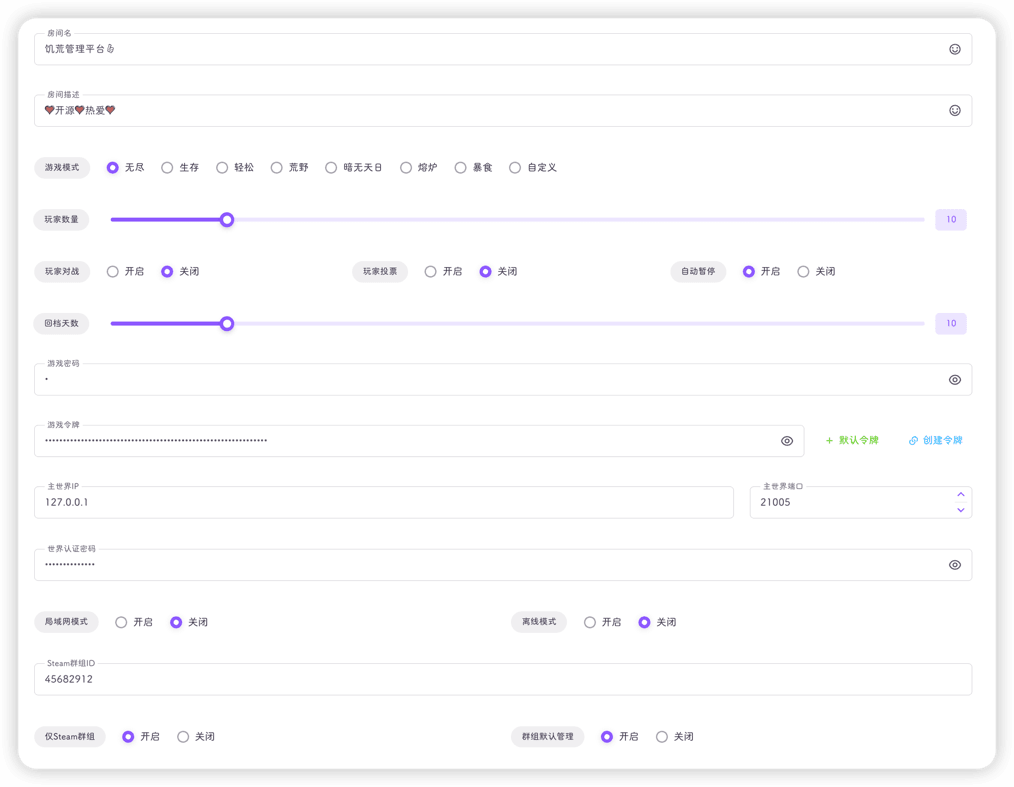Click the 玩家数量 player count slider handle
The height and width of the screenshot is (787, 1014).
(227, 220)
